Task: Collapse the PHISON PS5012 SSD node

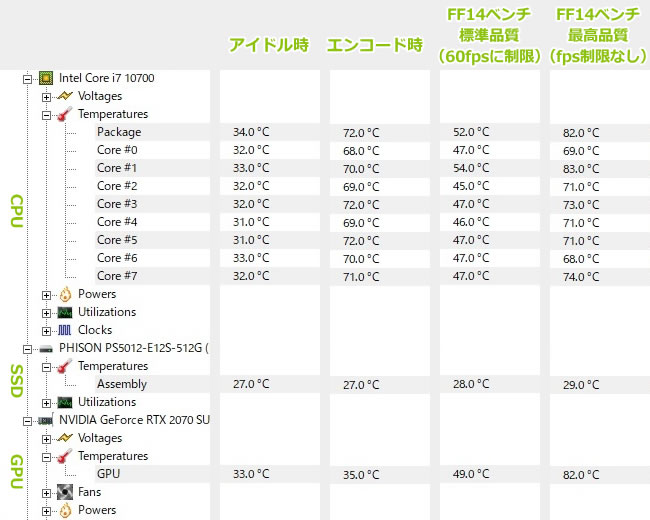Action: [27, 349]
